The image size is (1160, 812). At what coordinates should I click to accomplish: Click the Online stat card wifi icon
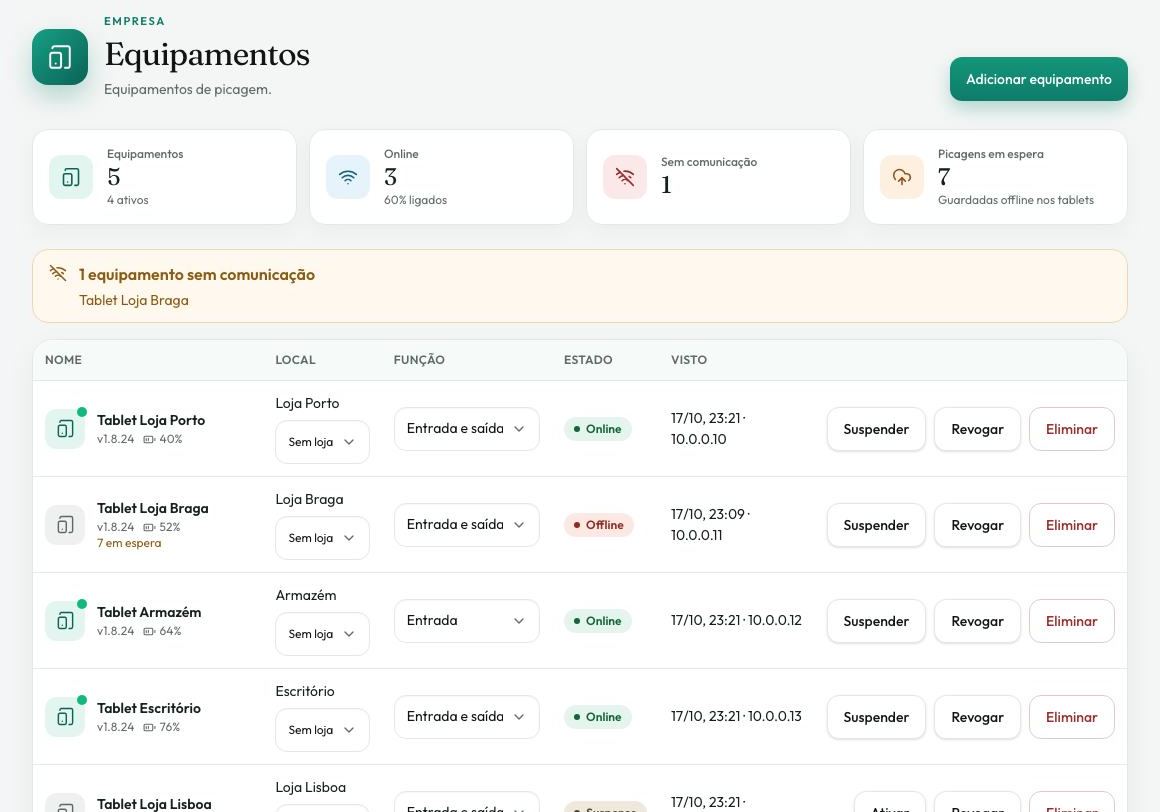pos(348,177)
